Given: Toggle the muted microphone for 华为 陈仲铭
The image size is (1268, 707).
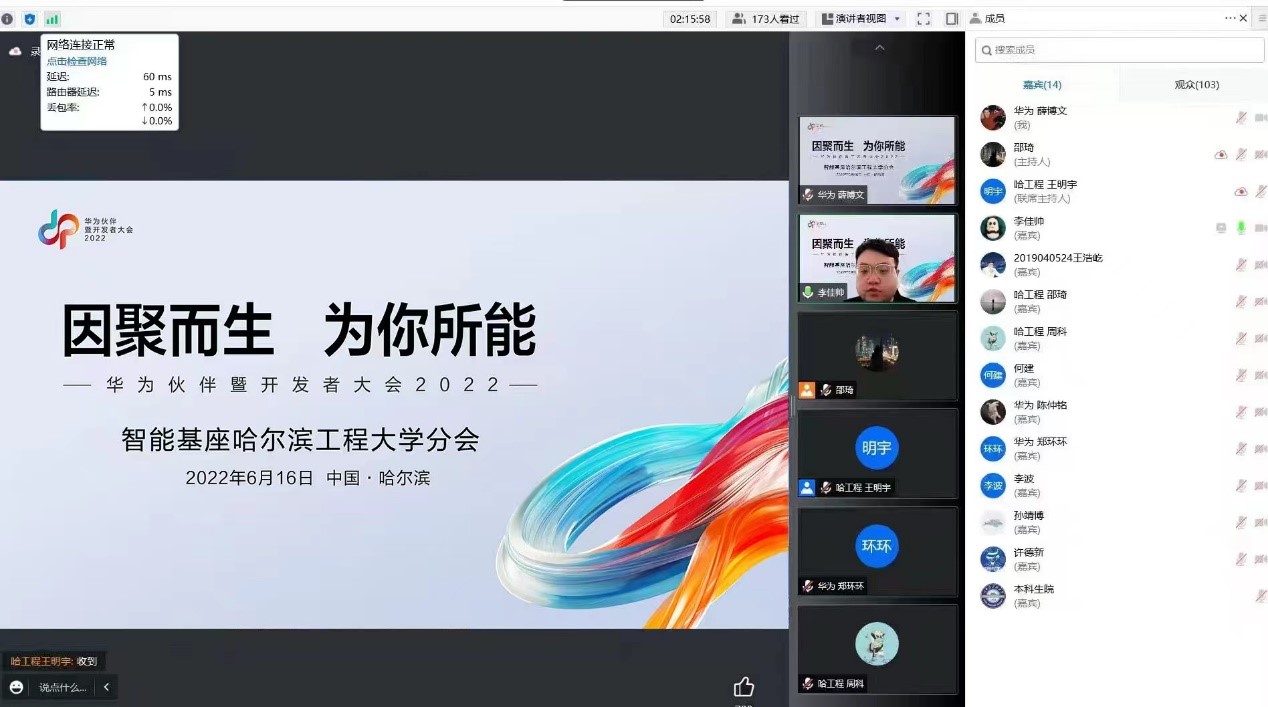Looking at the screenshot, I should (1241, 412).
